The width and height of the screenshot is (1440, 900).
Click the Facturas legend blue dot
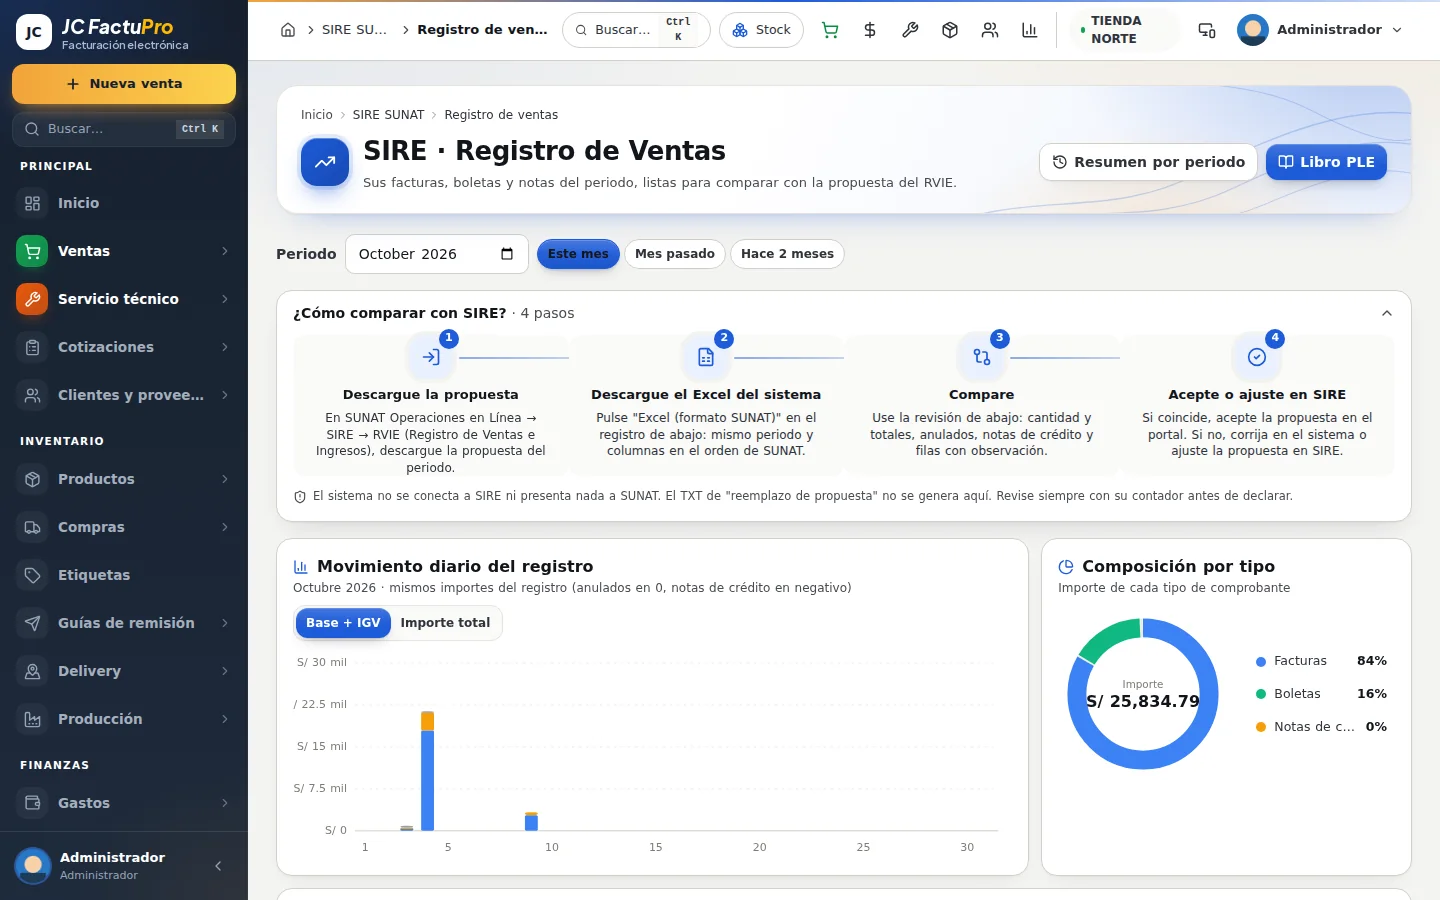(x=1261, y=661)
